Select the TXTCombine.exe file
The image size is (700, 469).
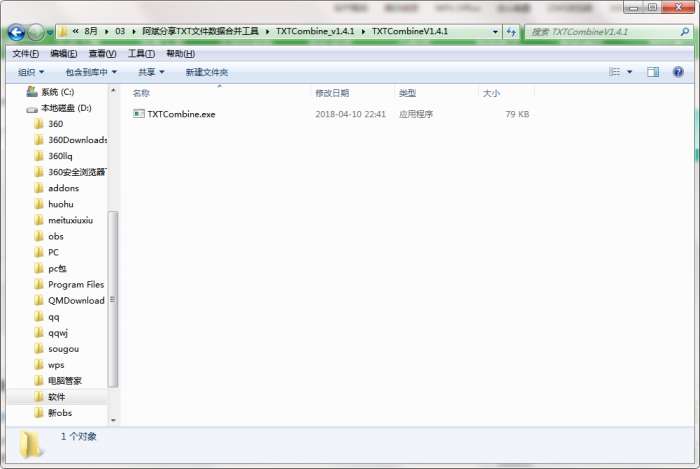click(x=181, y=114)
